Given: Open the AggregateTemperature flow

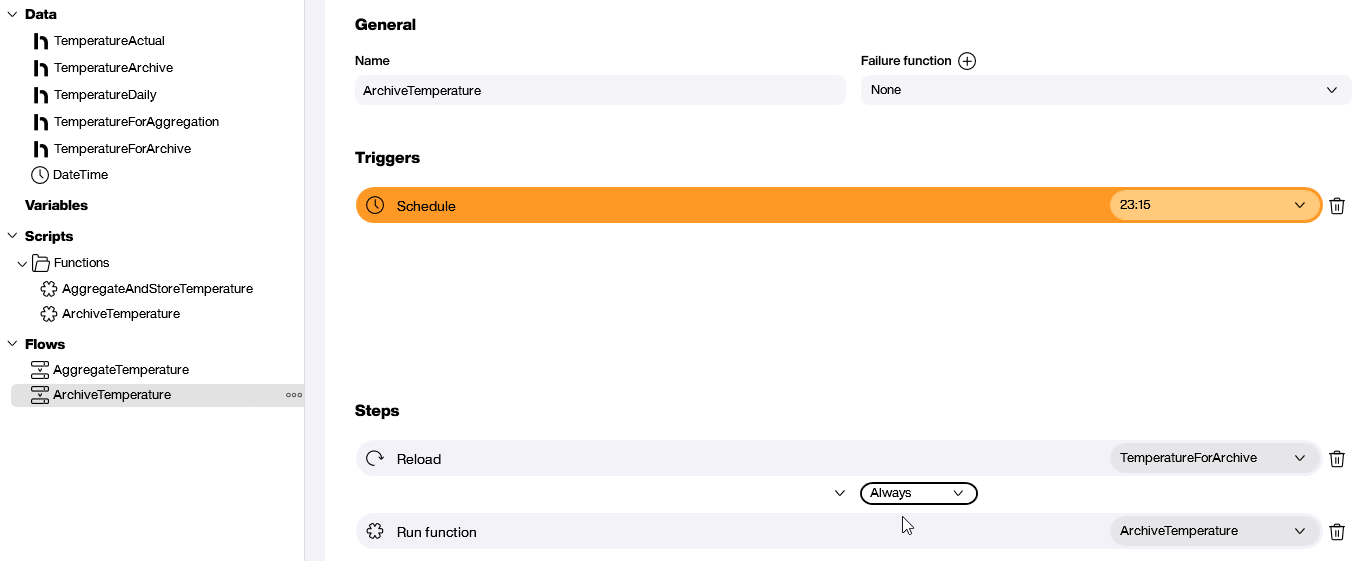Looking at the screenshot, I should click(x=120, y=370).
